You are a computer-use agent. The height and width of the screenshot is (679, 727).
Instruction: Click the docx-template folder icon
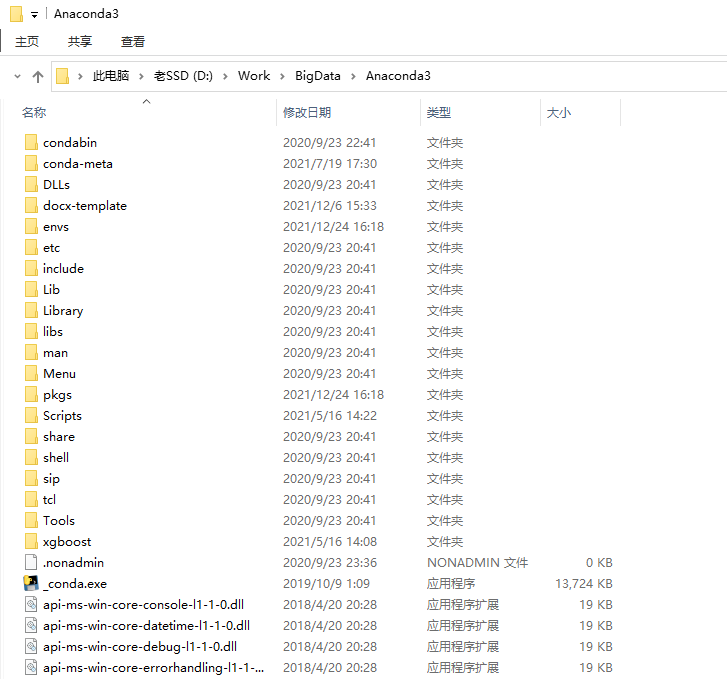tap(31, 205)
